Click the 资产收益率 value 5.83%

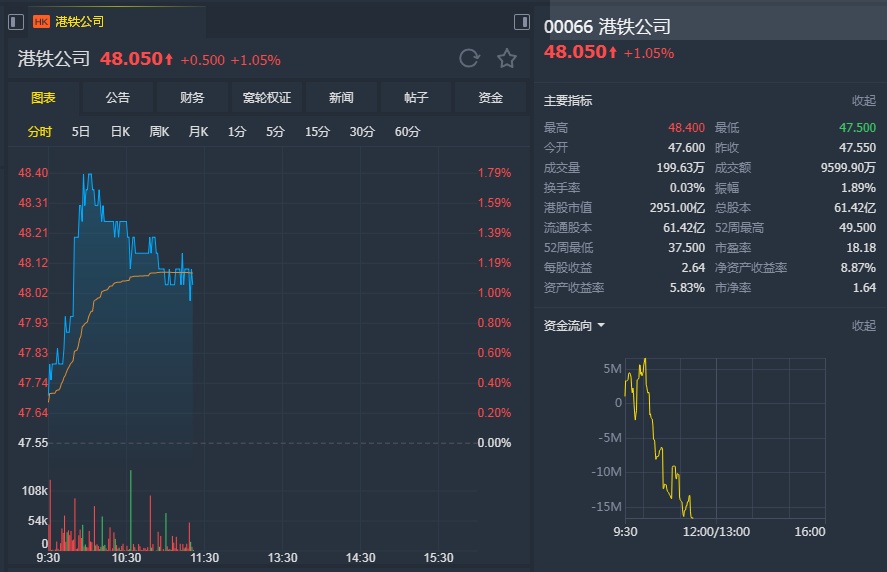tap(687, 288)
